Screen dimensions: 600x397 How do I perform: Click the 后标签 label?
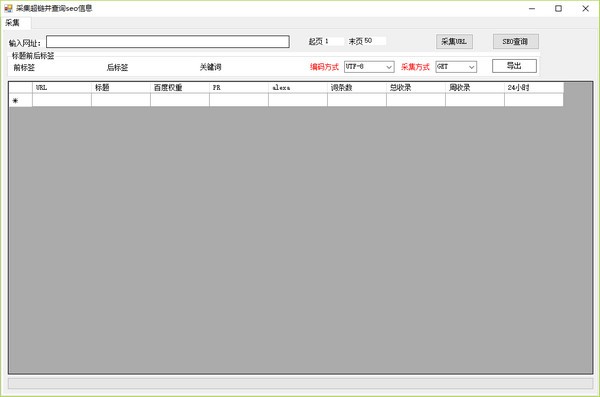click(x=117, y=68)
